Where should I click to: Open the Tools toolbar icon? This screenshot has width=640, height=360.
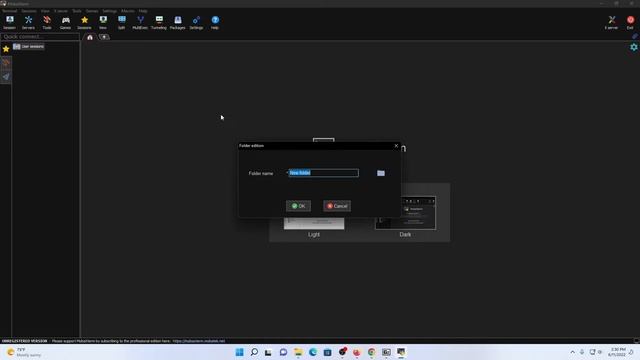coord(47,22)
